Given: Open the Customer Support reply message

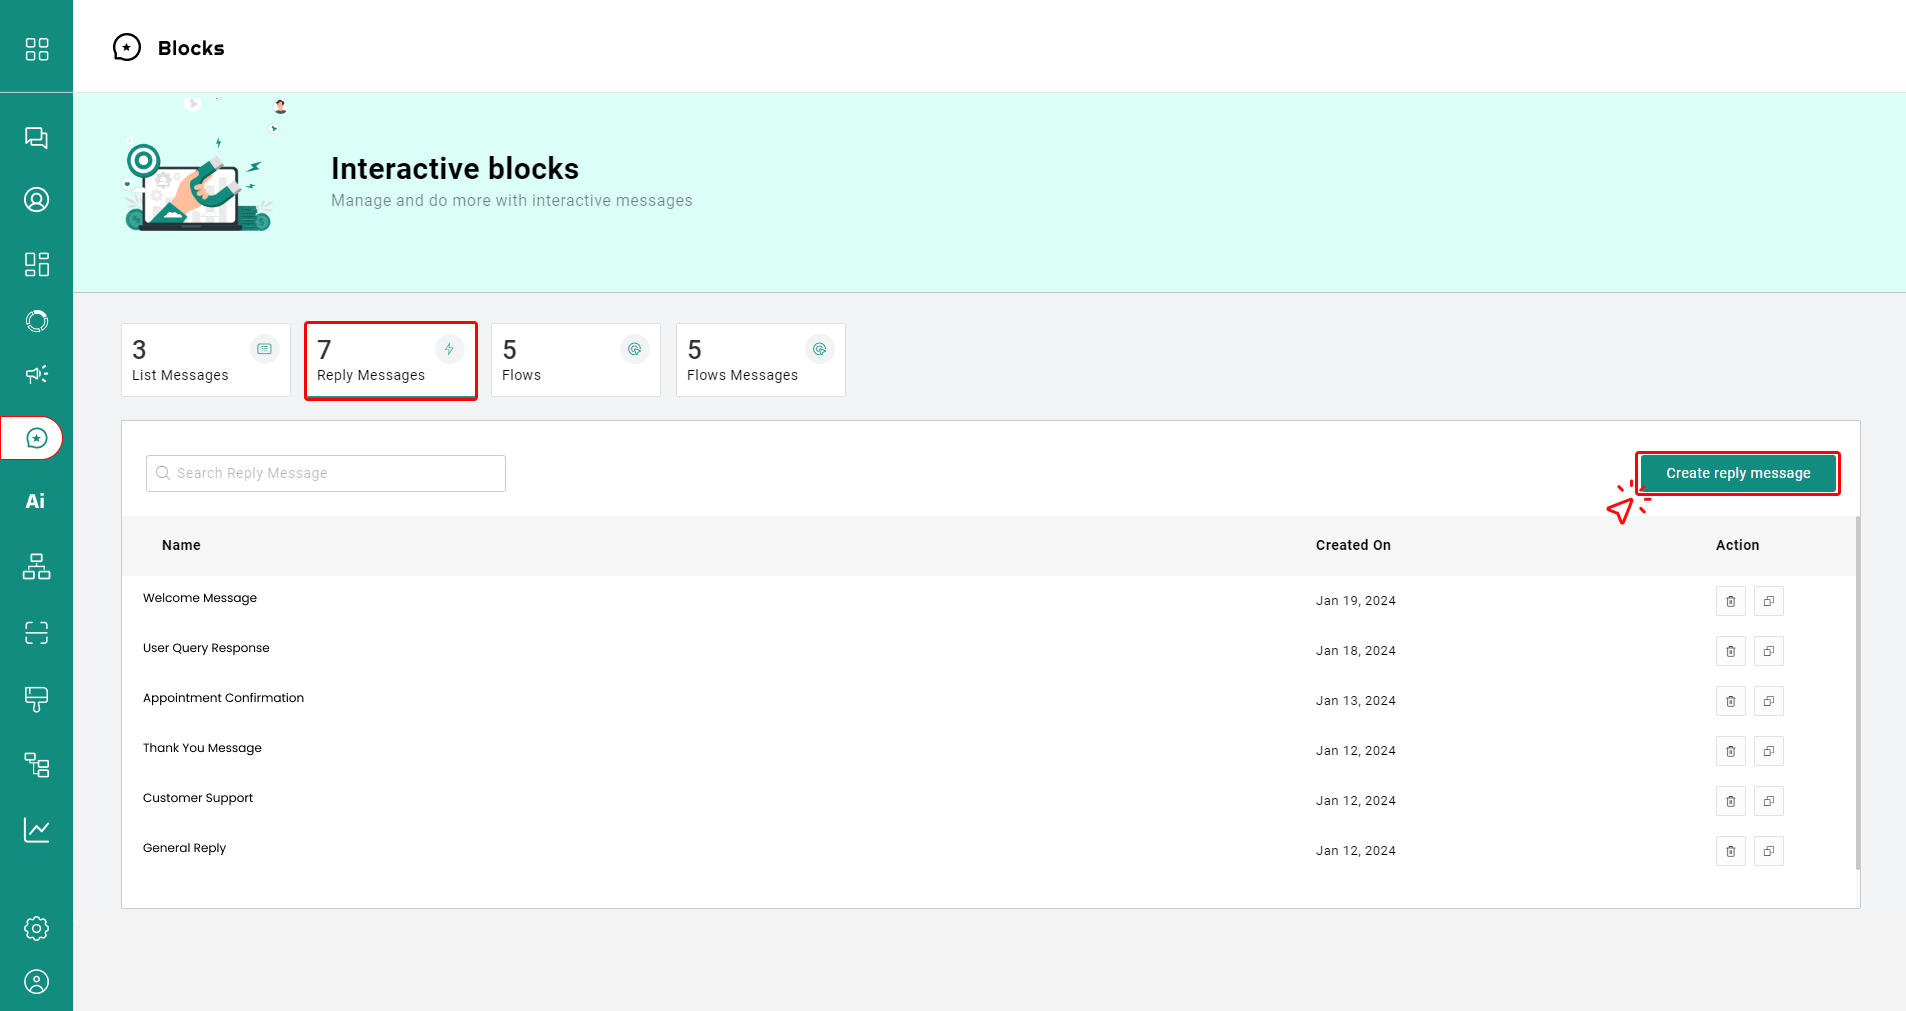Looking at the screenshot, I should click(198, 798).
